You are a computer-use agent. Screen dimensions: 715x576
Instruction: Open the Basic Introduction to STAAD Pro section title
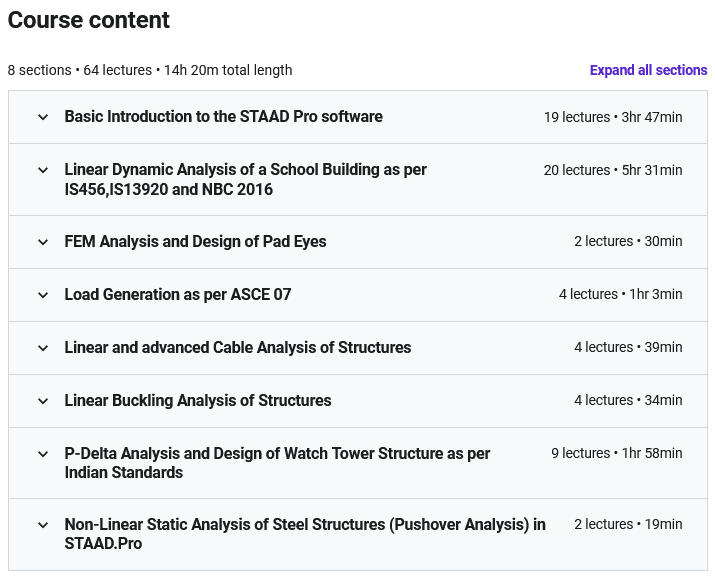coord(223,117)
